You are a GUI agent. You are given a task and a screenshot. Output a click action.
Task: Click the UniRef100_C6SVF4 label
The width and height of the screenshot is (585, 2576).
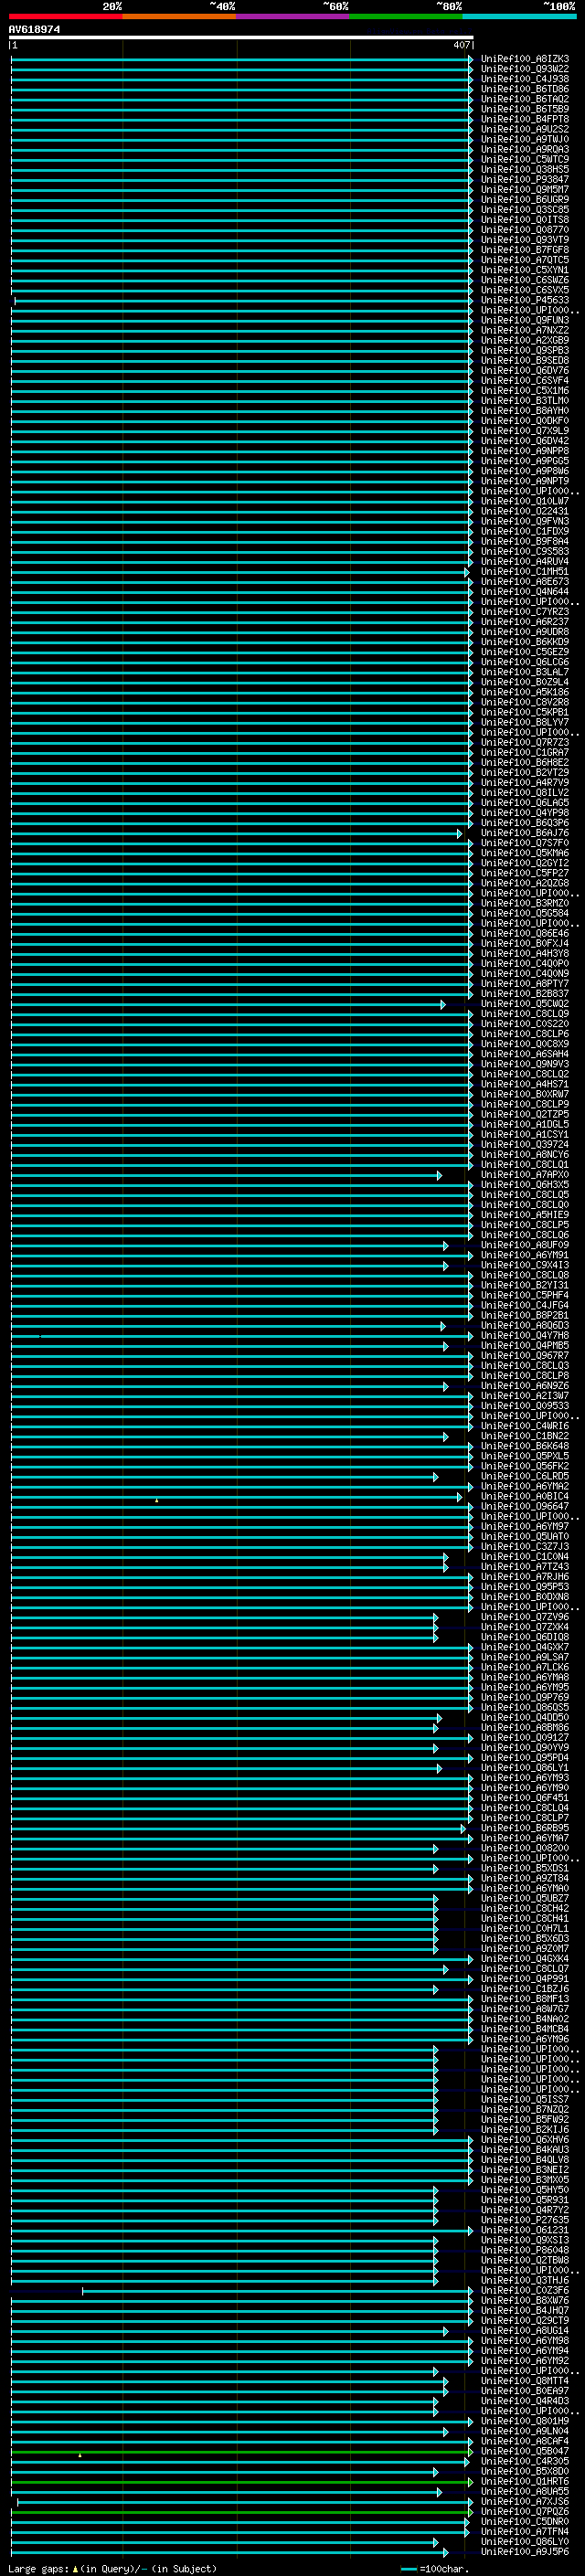[525, 381]
